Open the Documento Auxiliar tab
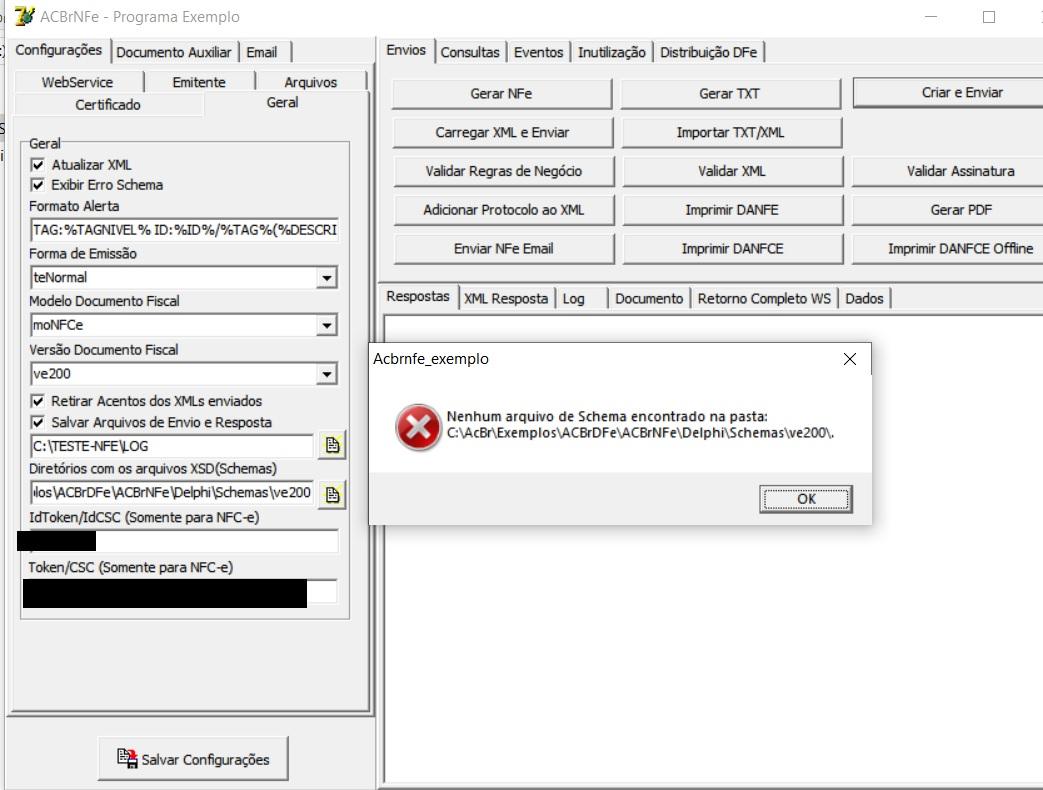 [174, 53]
